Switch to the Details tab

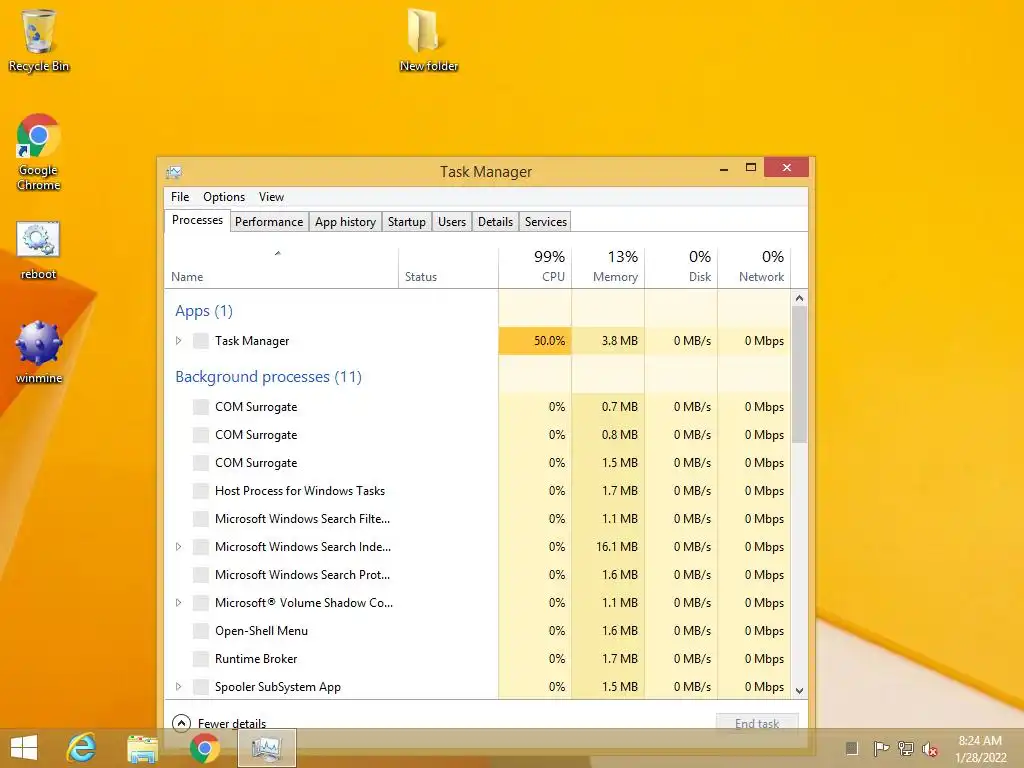[495, 221]
